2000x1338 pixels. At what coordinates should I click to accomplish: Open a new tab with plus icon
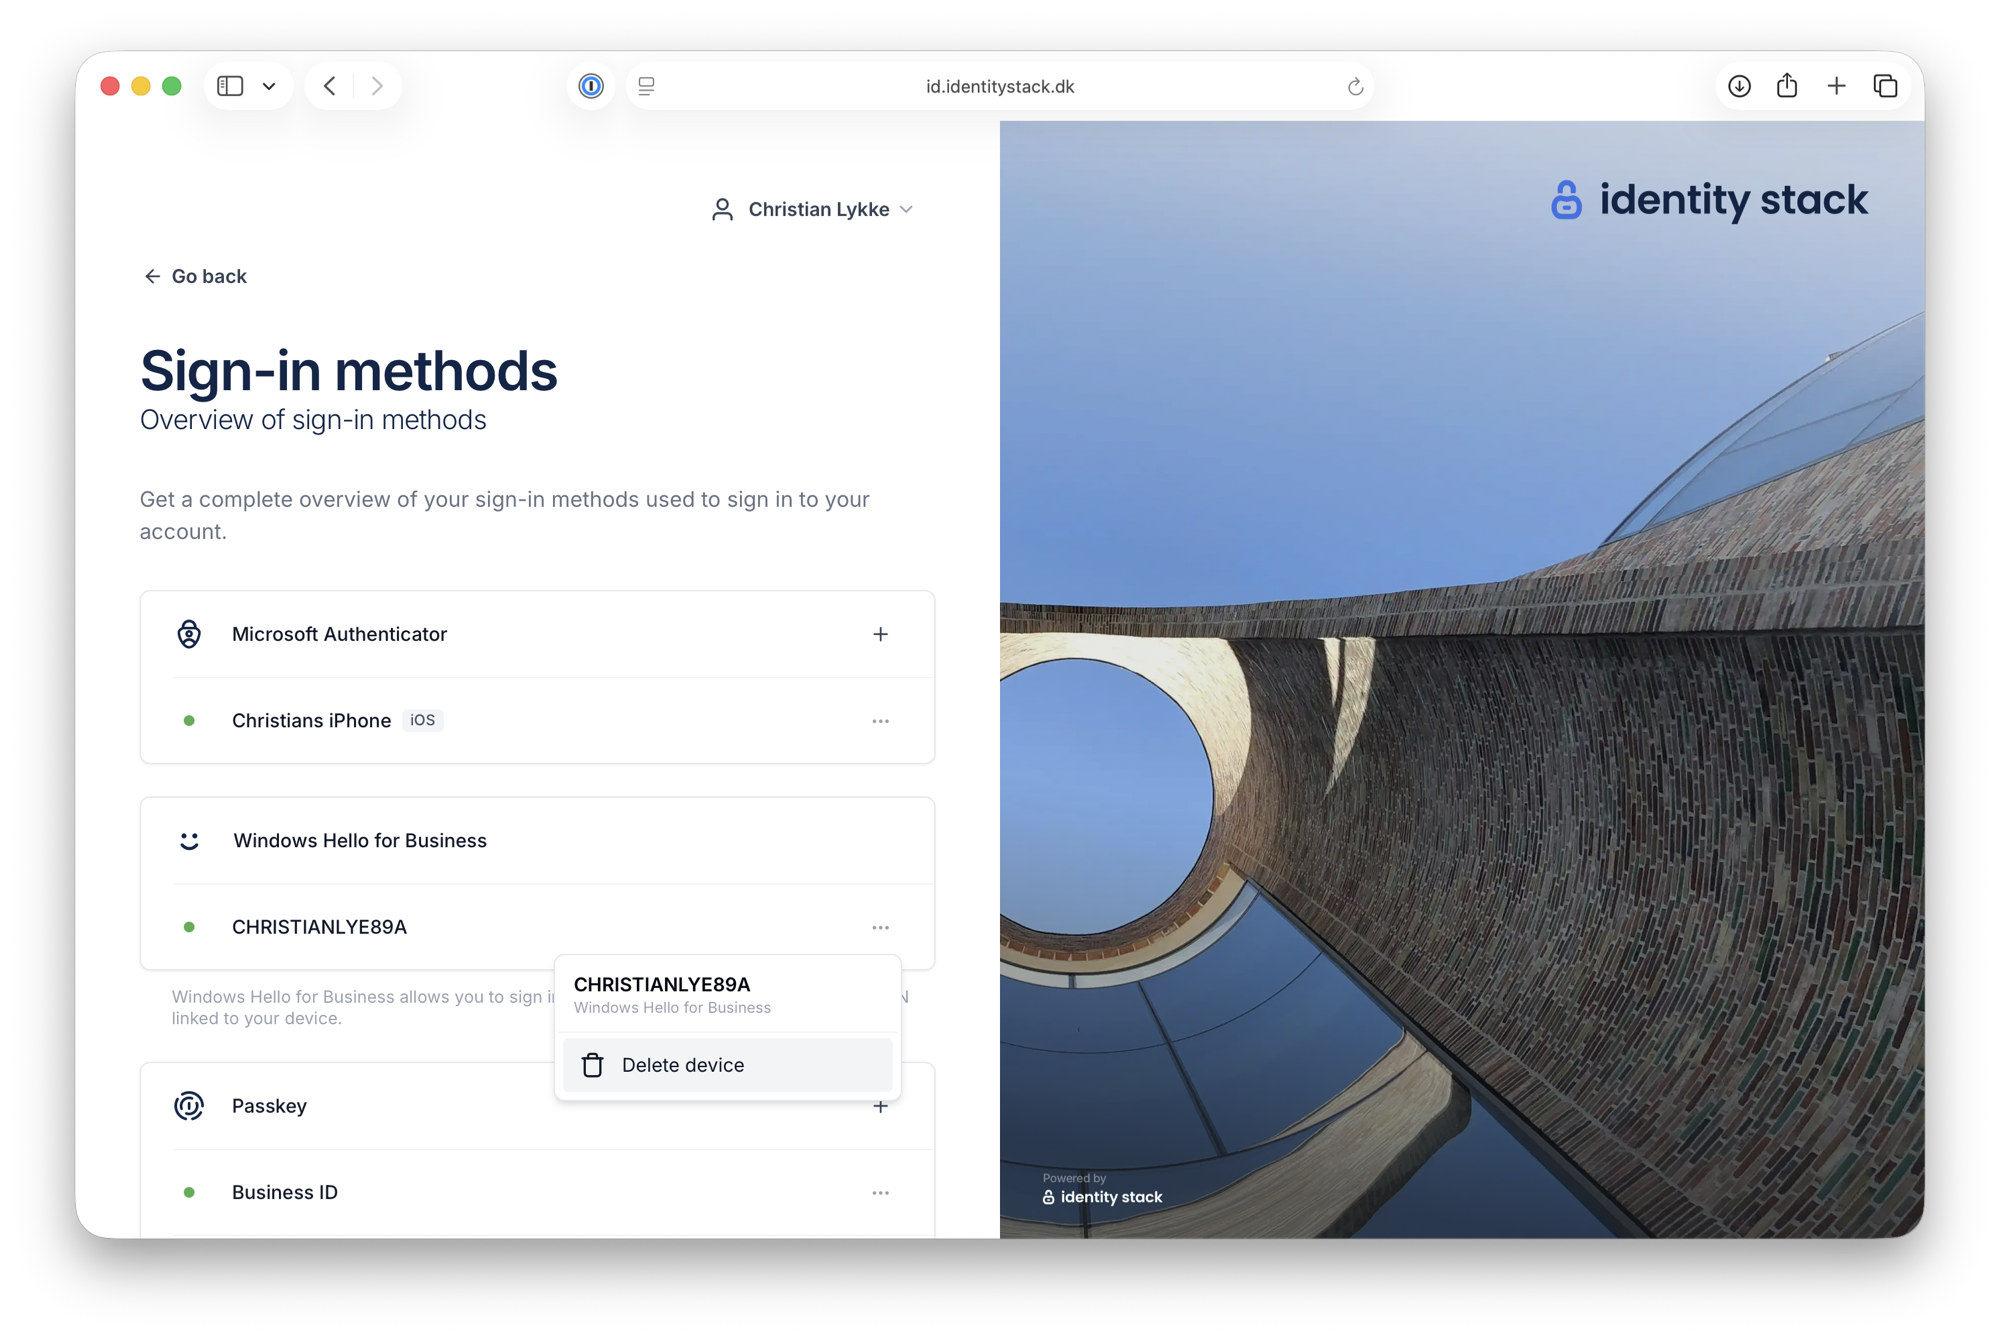(x=1836, y=86)
